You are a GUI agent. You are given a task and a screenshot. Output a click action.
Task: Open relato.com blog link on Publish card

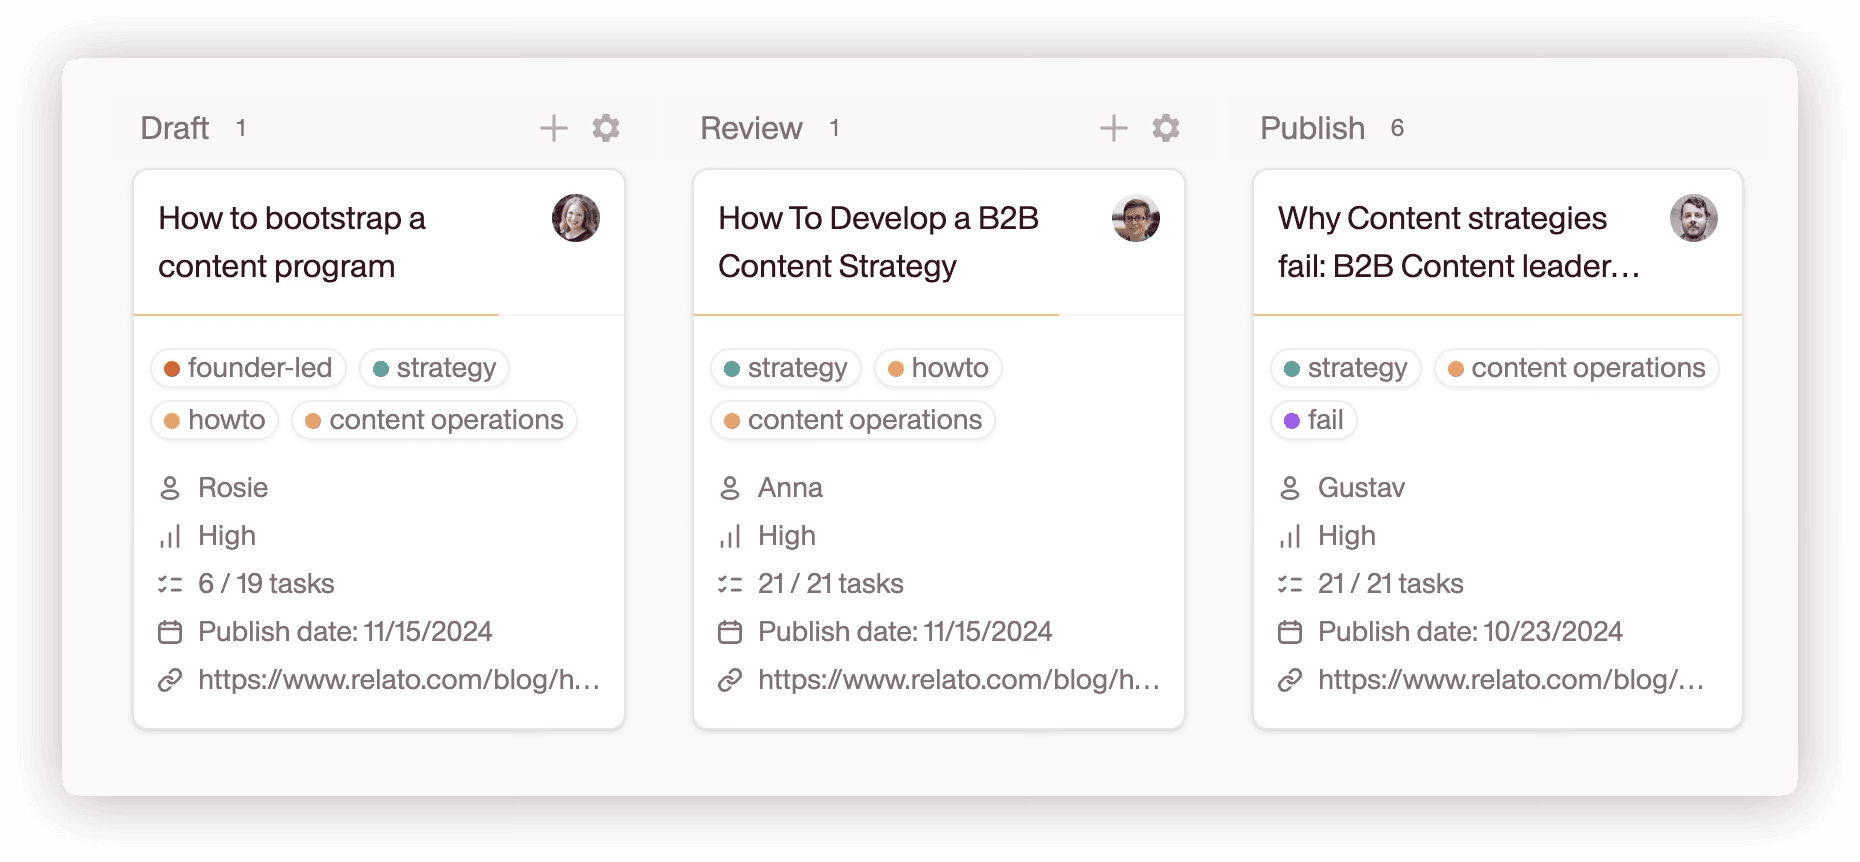(x=1510, y=680)
